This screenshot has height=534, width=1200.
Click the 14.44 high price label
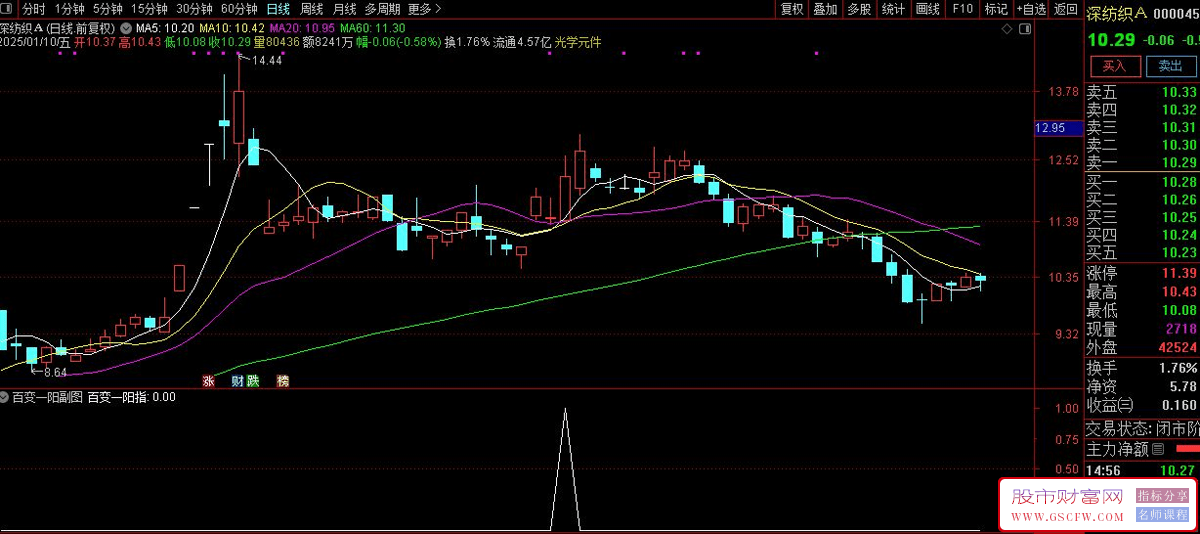266,61
